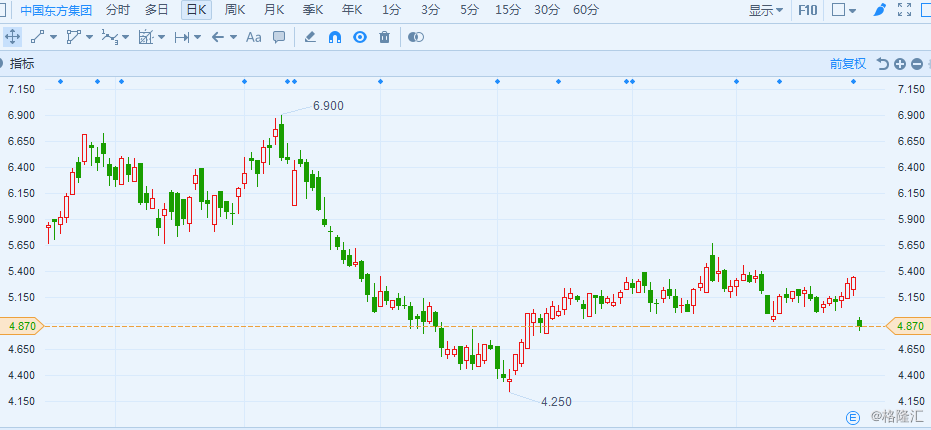Click the fullscreen expand arrows icon

(x=904, y=10)
